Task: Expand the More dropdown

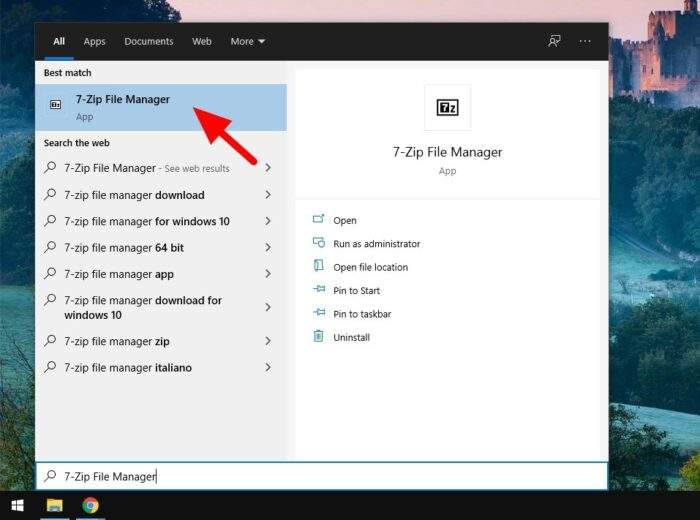Action: (248, 42)
